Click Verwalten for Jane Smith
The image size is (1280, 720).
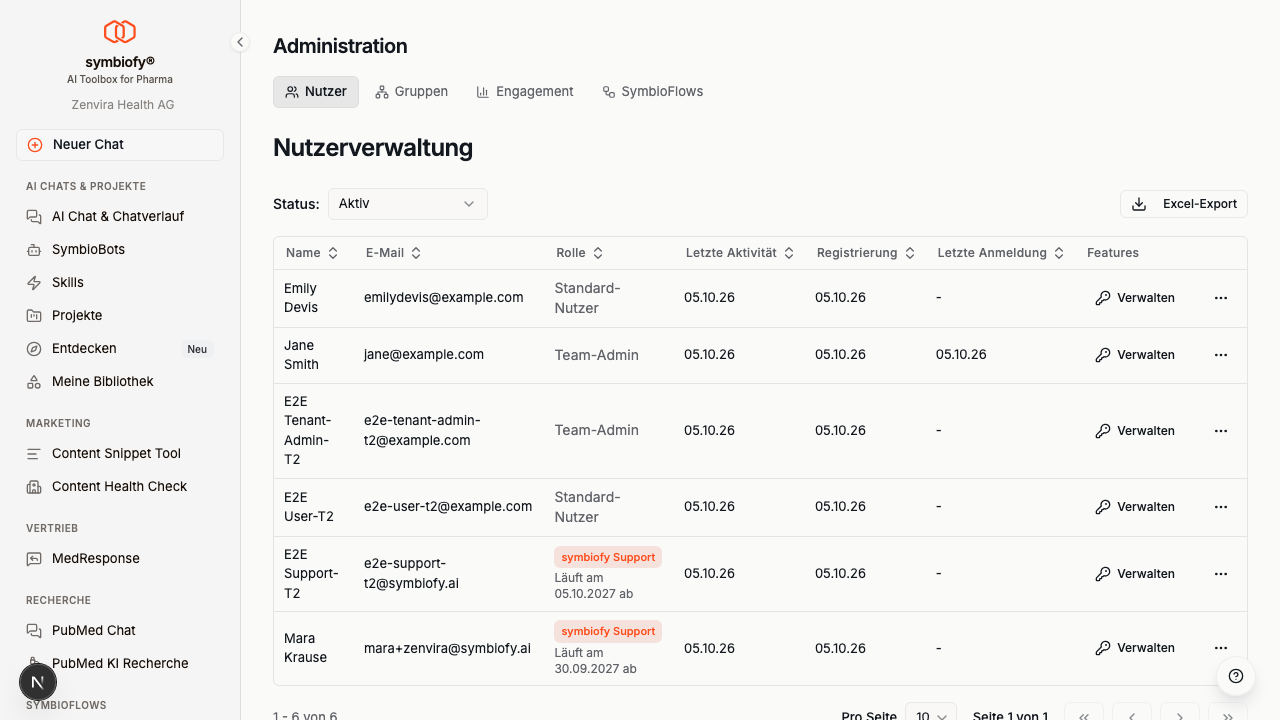pyautogui.click(x=1135, y=355)
